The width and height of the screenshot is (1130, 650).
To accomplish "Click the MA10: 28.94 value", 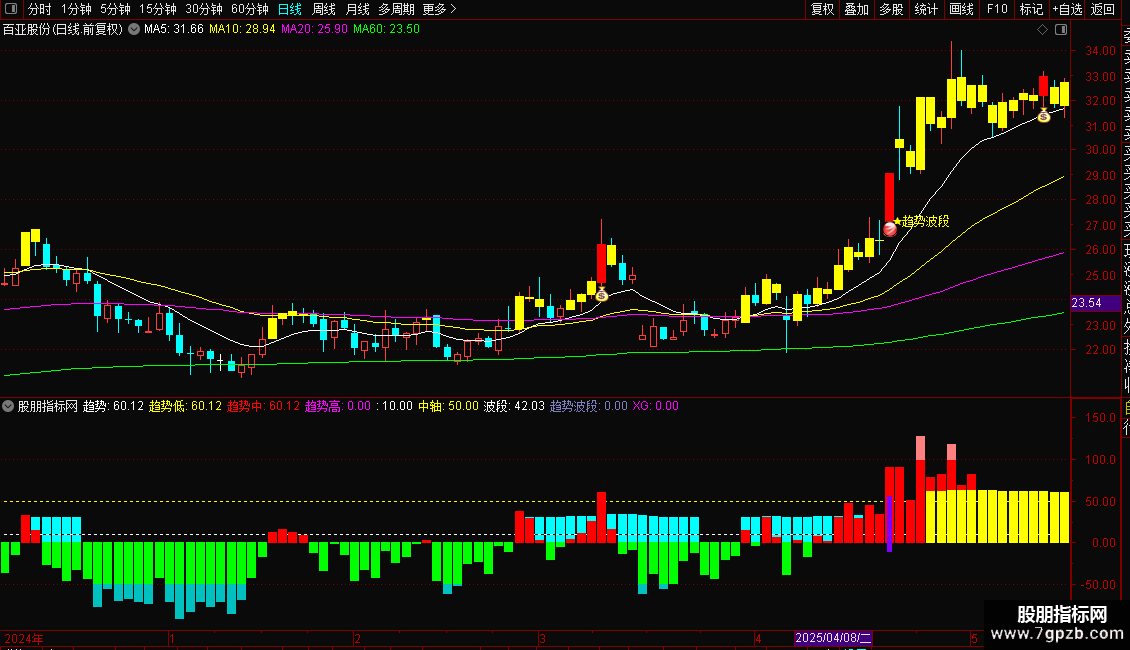I will pyautogui.click(x=242, y=30).
